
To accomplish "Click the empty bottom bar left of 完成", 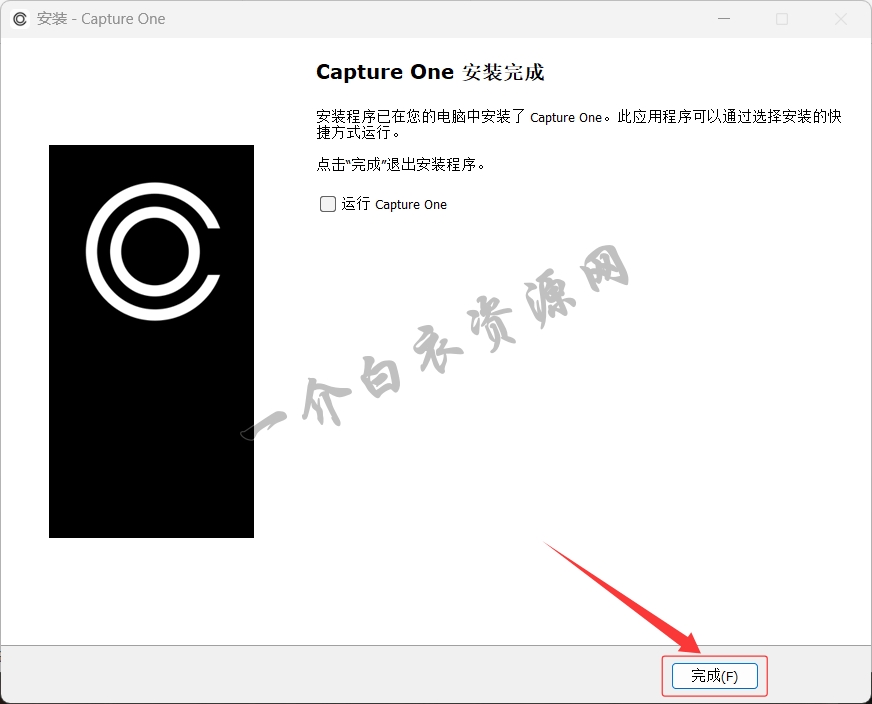I will point(330,675).
